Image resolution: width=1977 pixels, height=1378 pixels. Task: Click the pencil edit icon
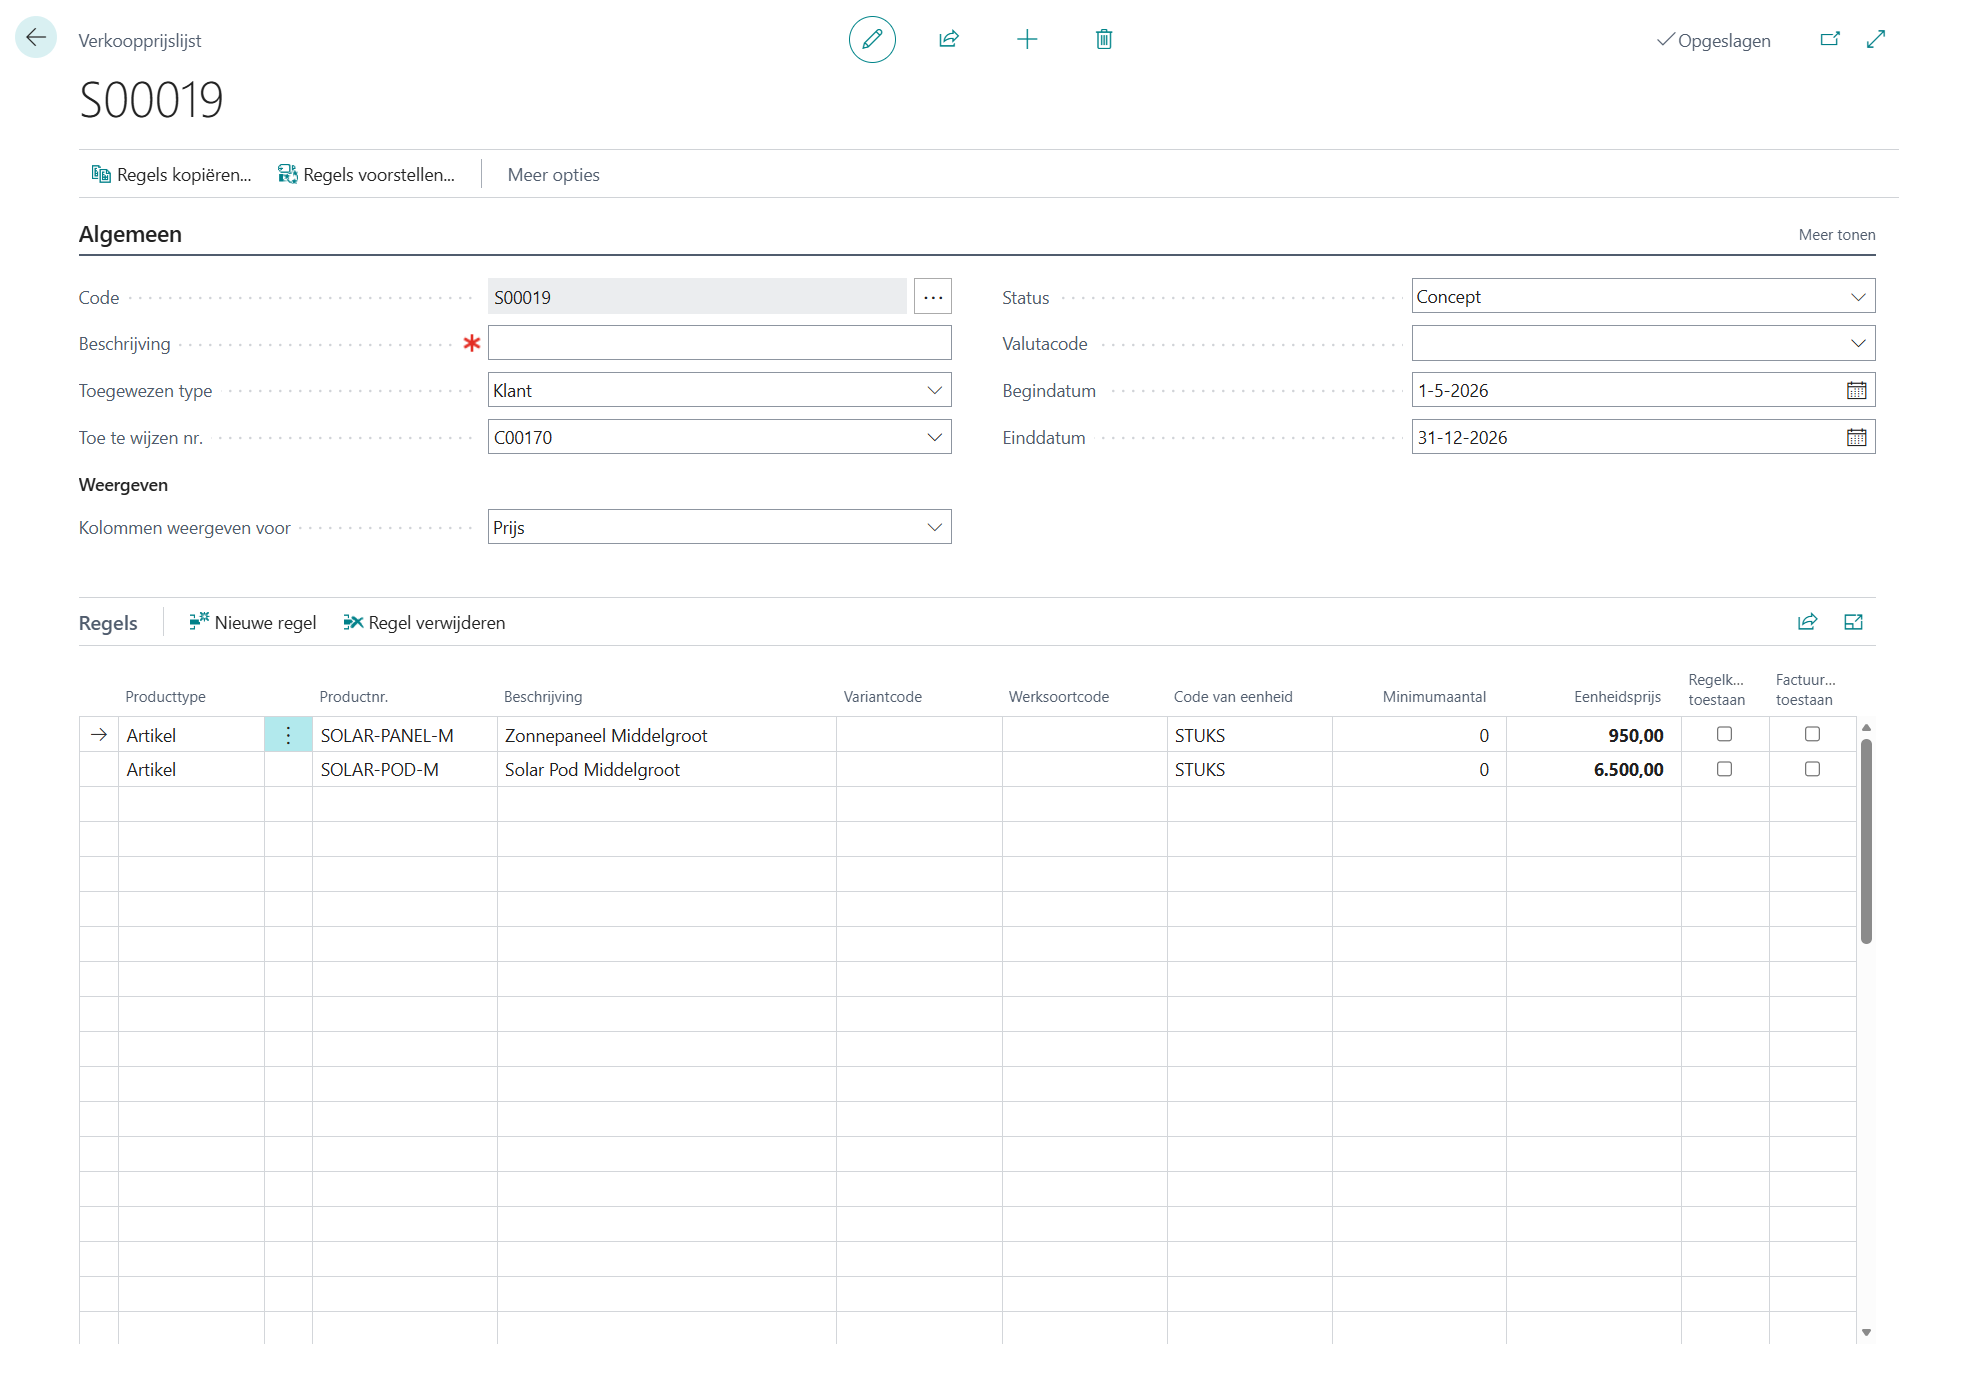click(871, 40)
